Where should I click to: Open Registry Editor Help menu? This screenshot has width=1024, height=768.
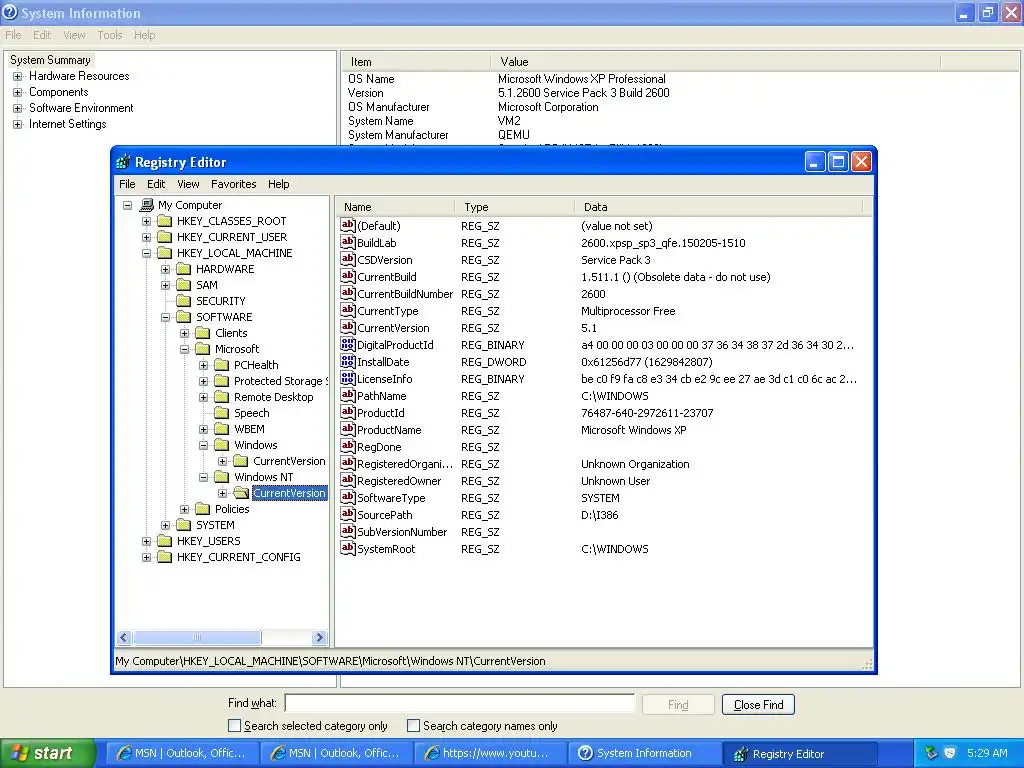click(x=279, y=184)
